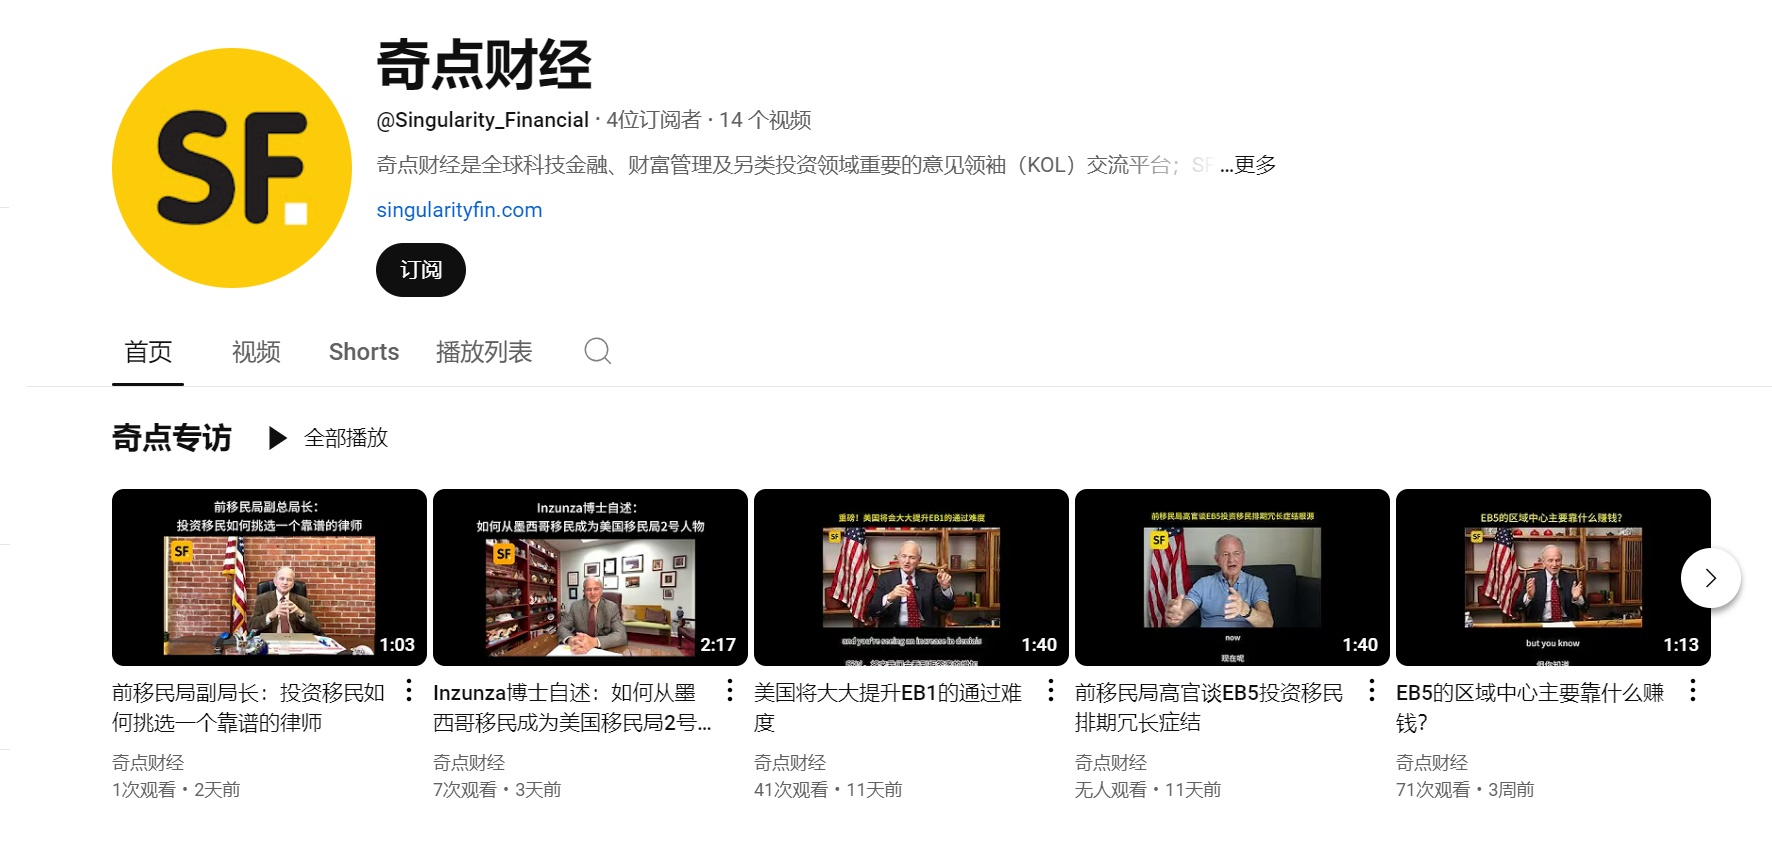Open more options for 前移民局高官谈EB5 video
This screenshot has height=841, width=1772.
coord(1372,690)
